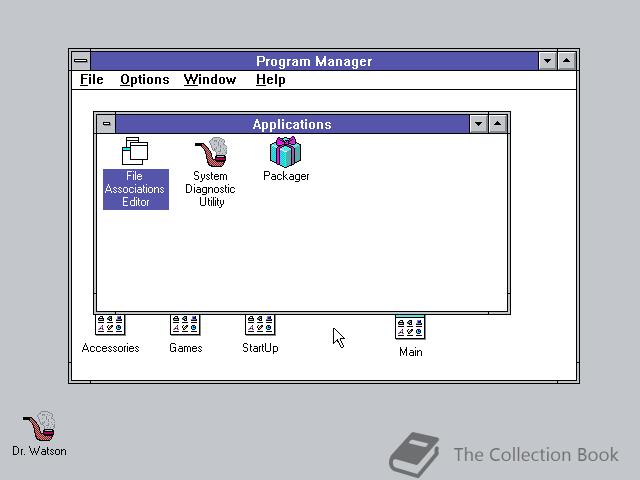Select the System Diagnostic Utility pipe icon

pos(211,152)
